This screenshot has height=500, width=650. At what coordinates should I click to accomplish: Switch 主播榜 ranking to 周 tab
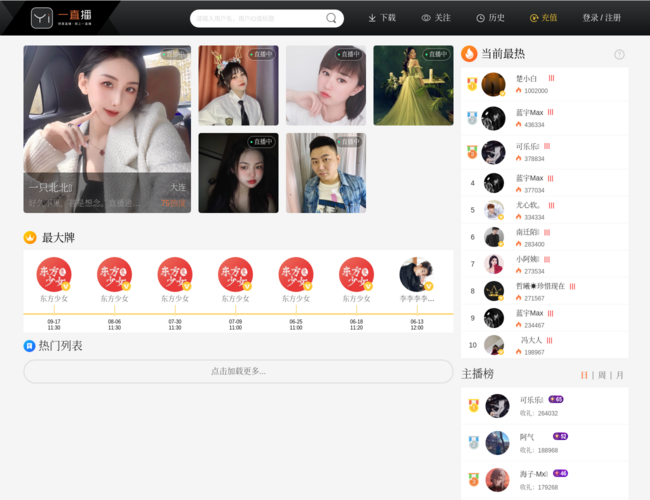(602, 375)
